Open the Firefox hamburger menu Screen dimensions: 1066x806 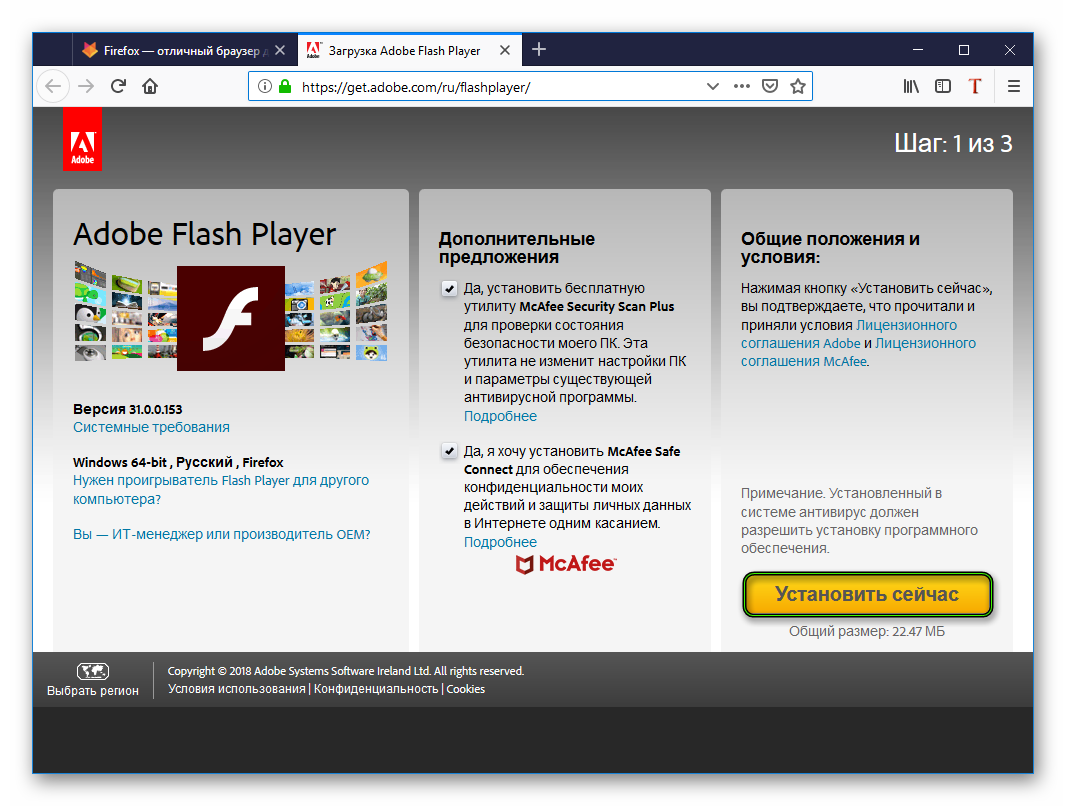(1014, 86)
